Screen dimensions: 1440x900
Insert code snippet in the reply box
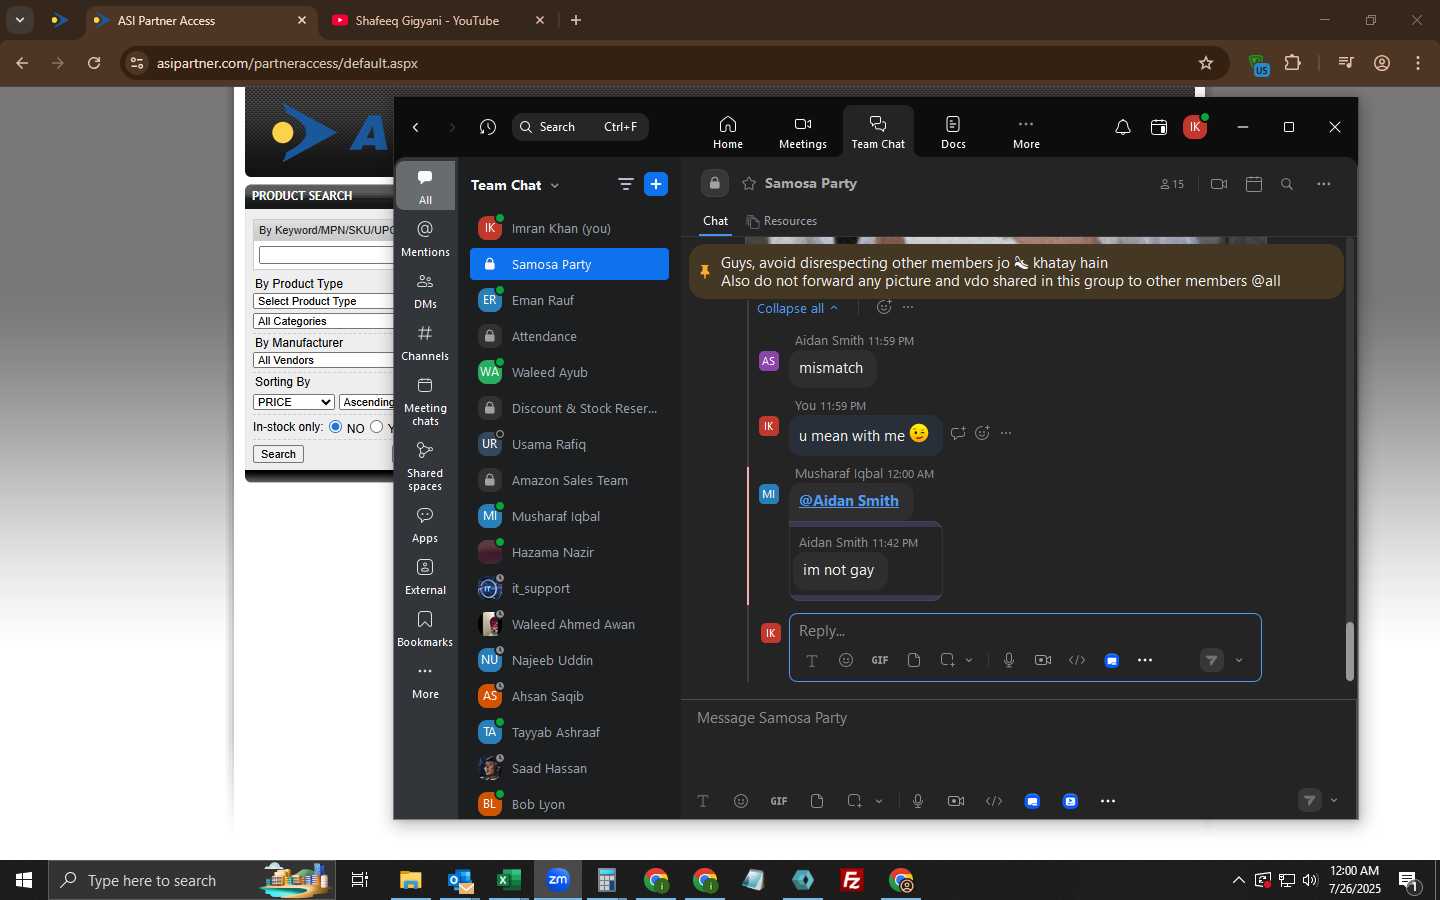coord(1077,660)
